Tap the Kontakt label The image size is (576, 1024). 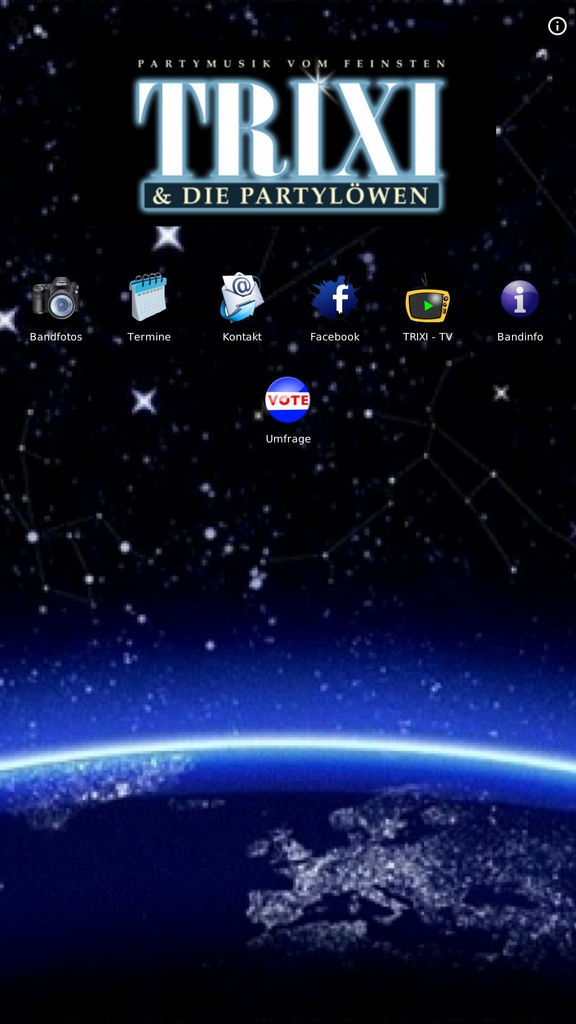242,337
